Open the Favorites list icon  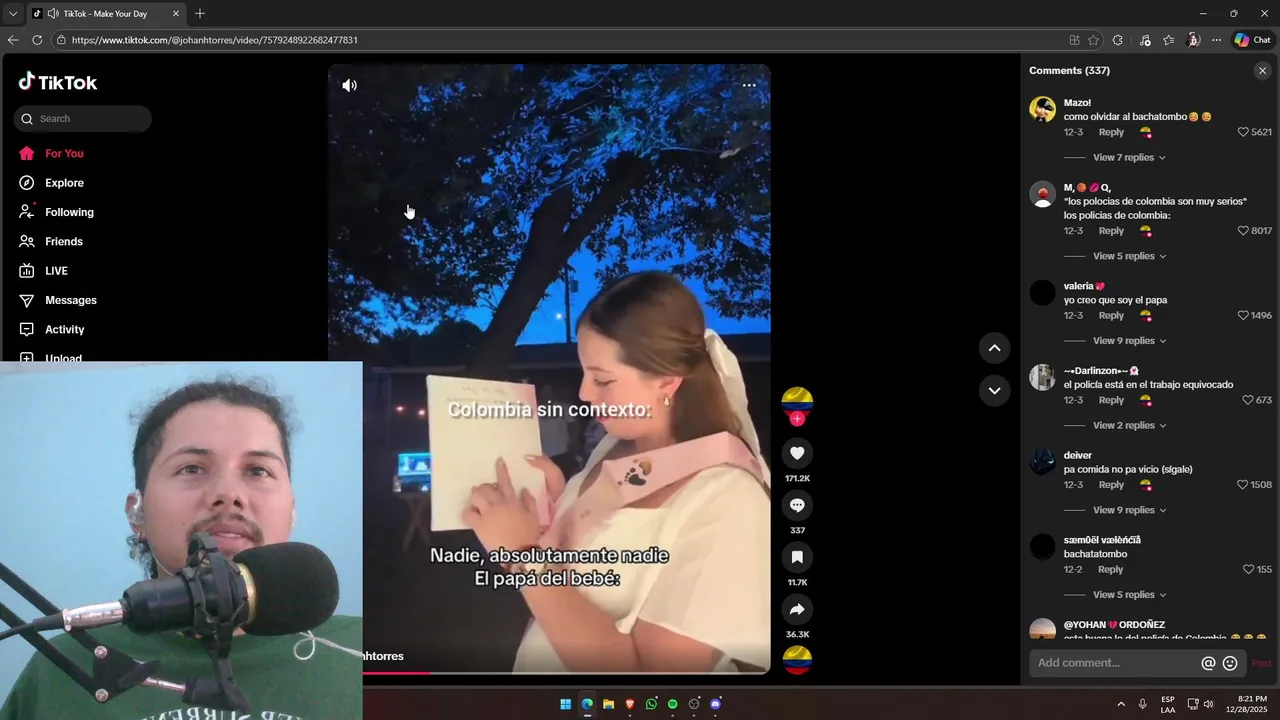(x=1169, y=40)
